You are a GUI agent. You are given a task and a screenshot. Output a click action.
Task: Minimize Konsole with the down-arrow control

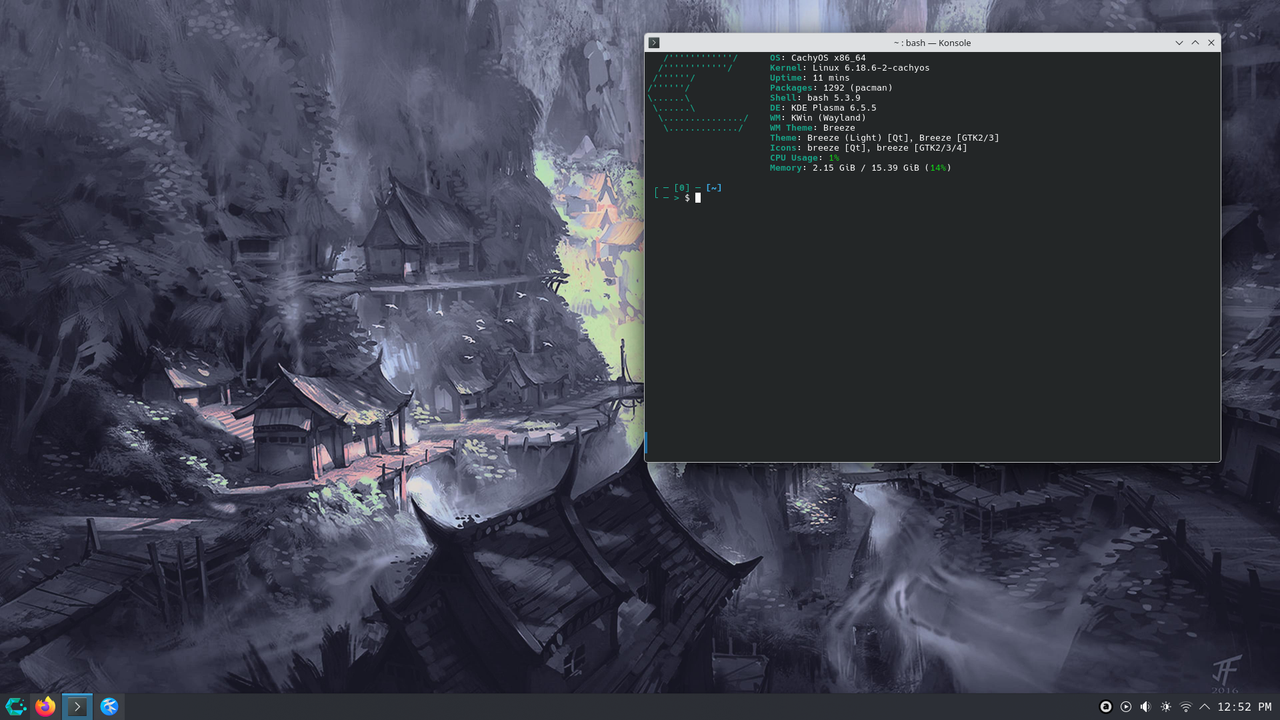1178,42
